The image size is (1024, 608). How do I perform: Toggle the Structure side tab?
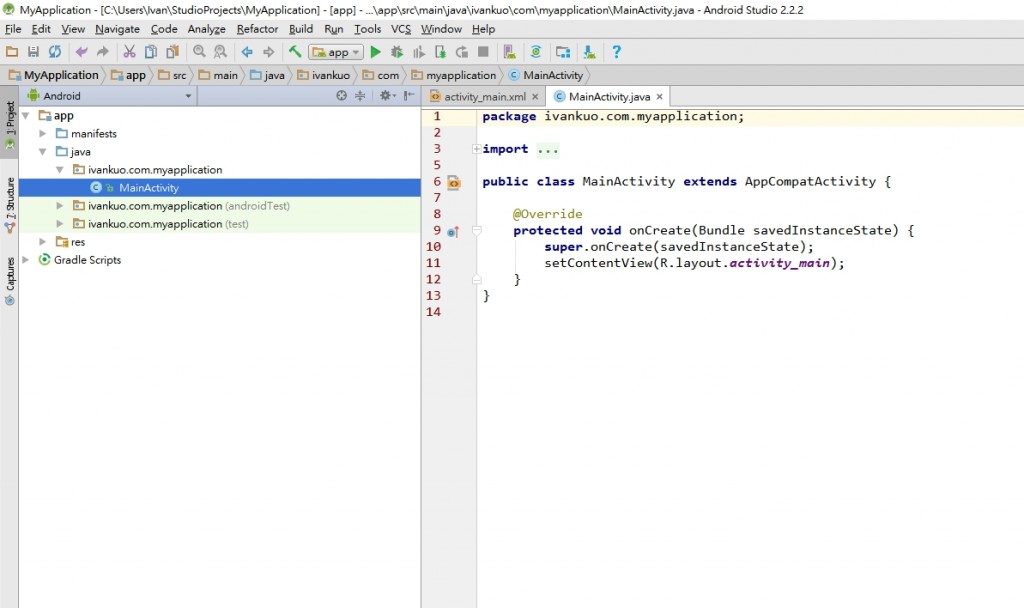click(10, 205)
